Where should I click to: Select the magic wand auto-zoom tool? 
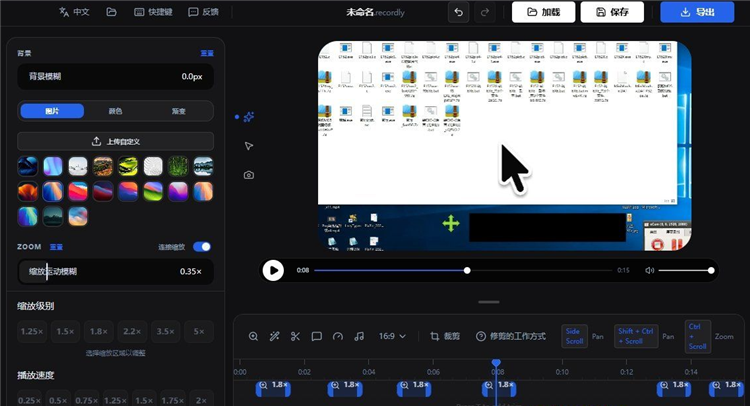[x=274, y=337]
